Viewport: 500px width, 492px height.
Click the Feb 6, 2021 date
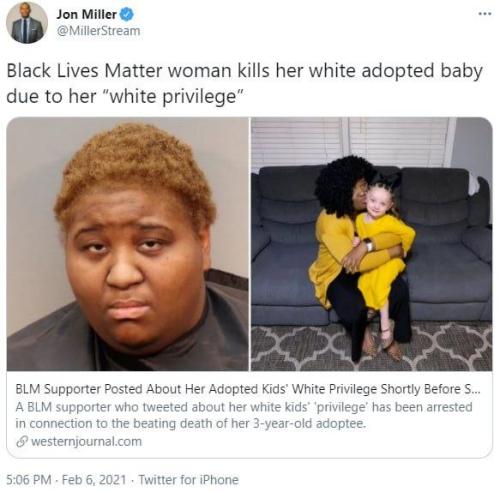94,480
